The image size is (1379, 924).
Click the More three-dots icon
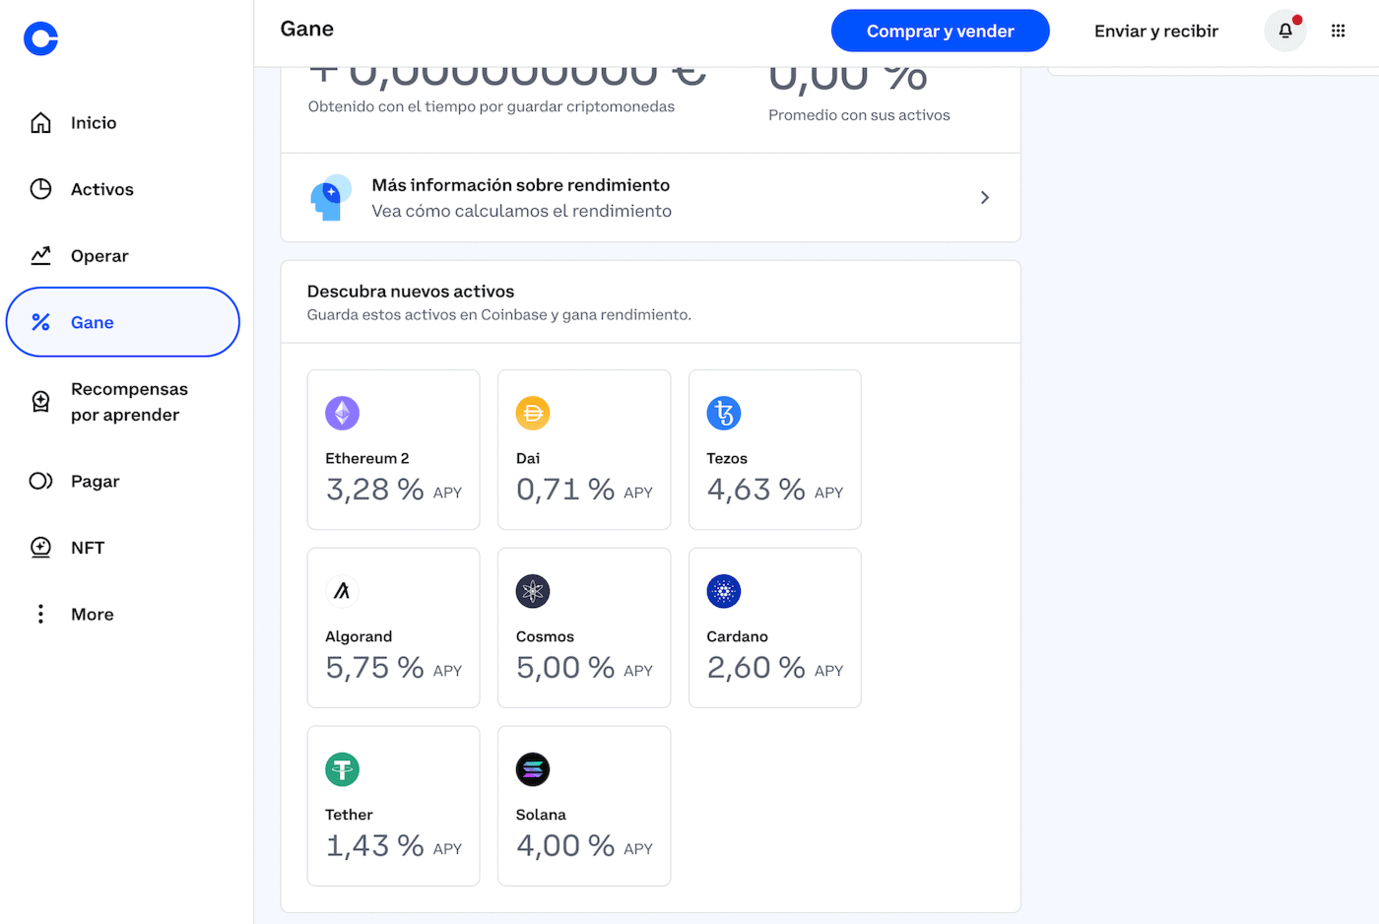click(41, 614)
